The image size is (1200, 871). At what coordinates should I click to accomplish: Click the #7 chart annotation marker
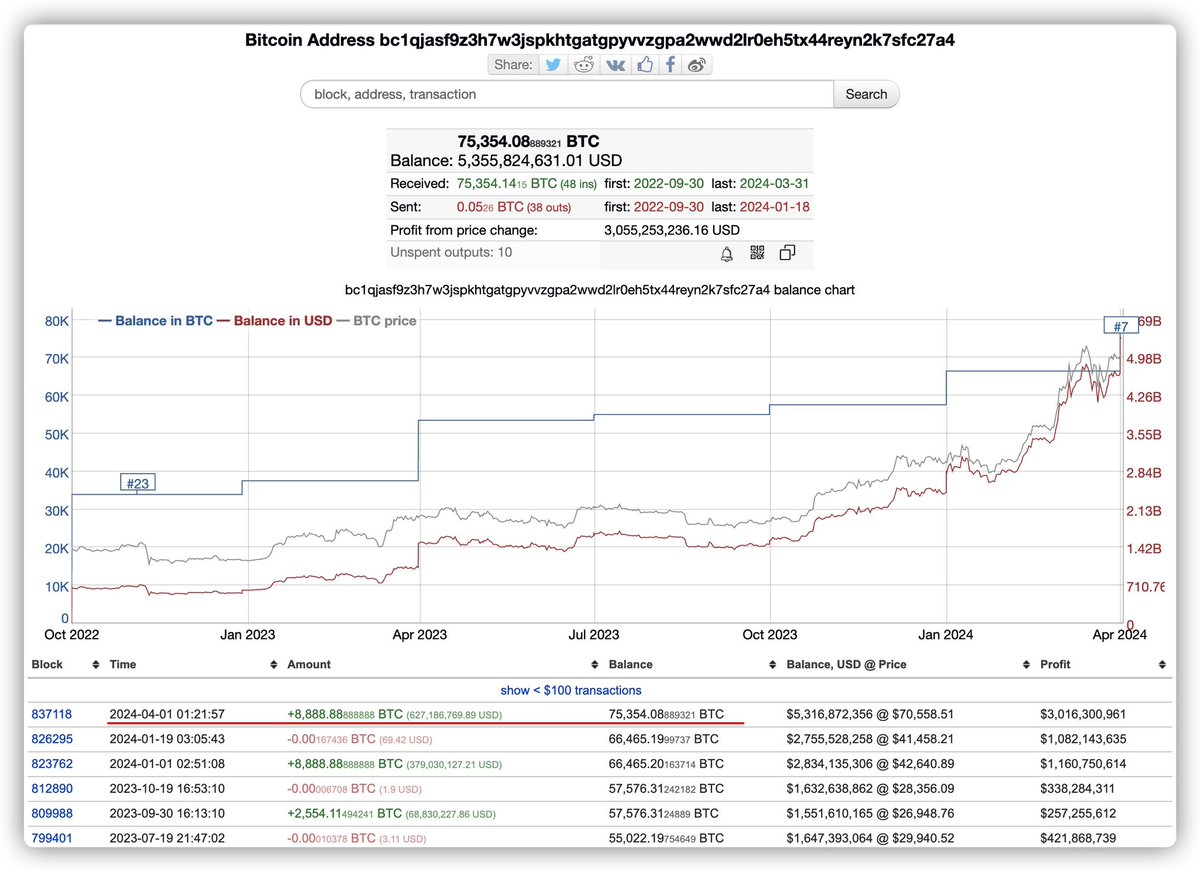click(x=1120, y=326)
